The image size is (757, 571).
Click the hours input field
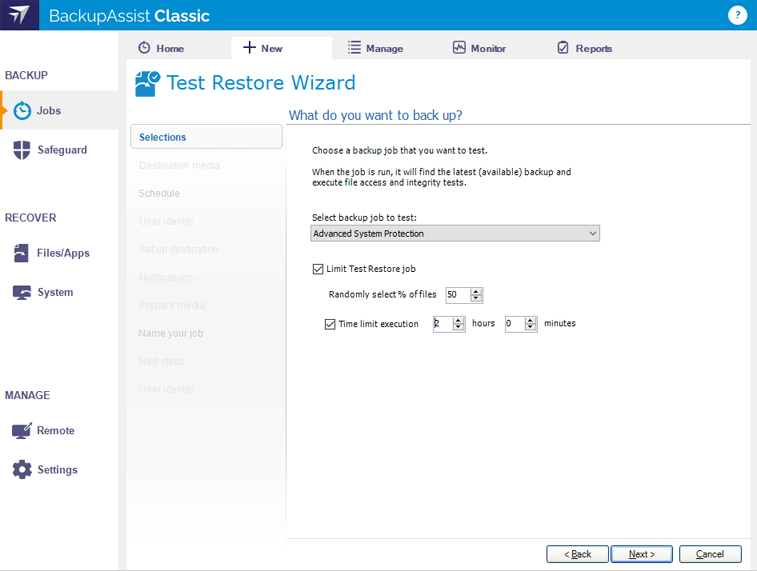[443, 323]
